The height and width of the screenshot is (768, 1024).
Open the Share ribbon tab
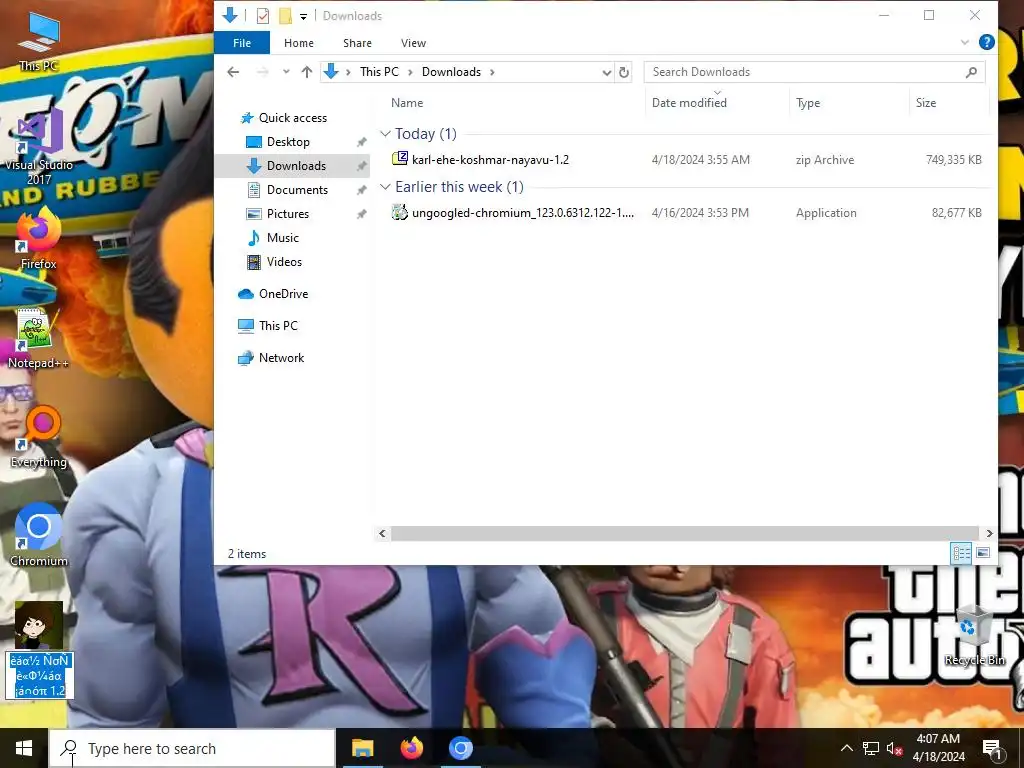coord(357,43)
